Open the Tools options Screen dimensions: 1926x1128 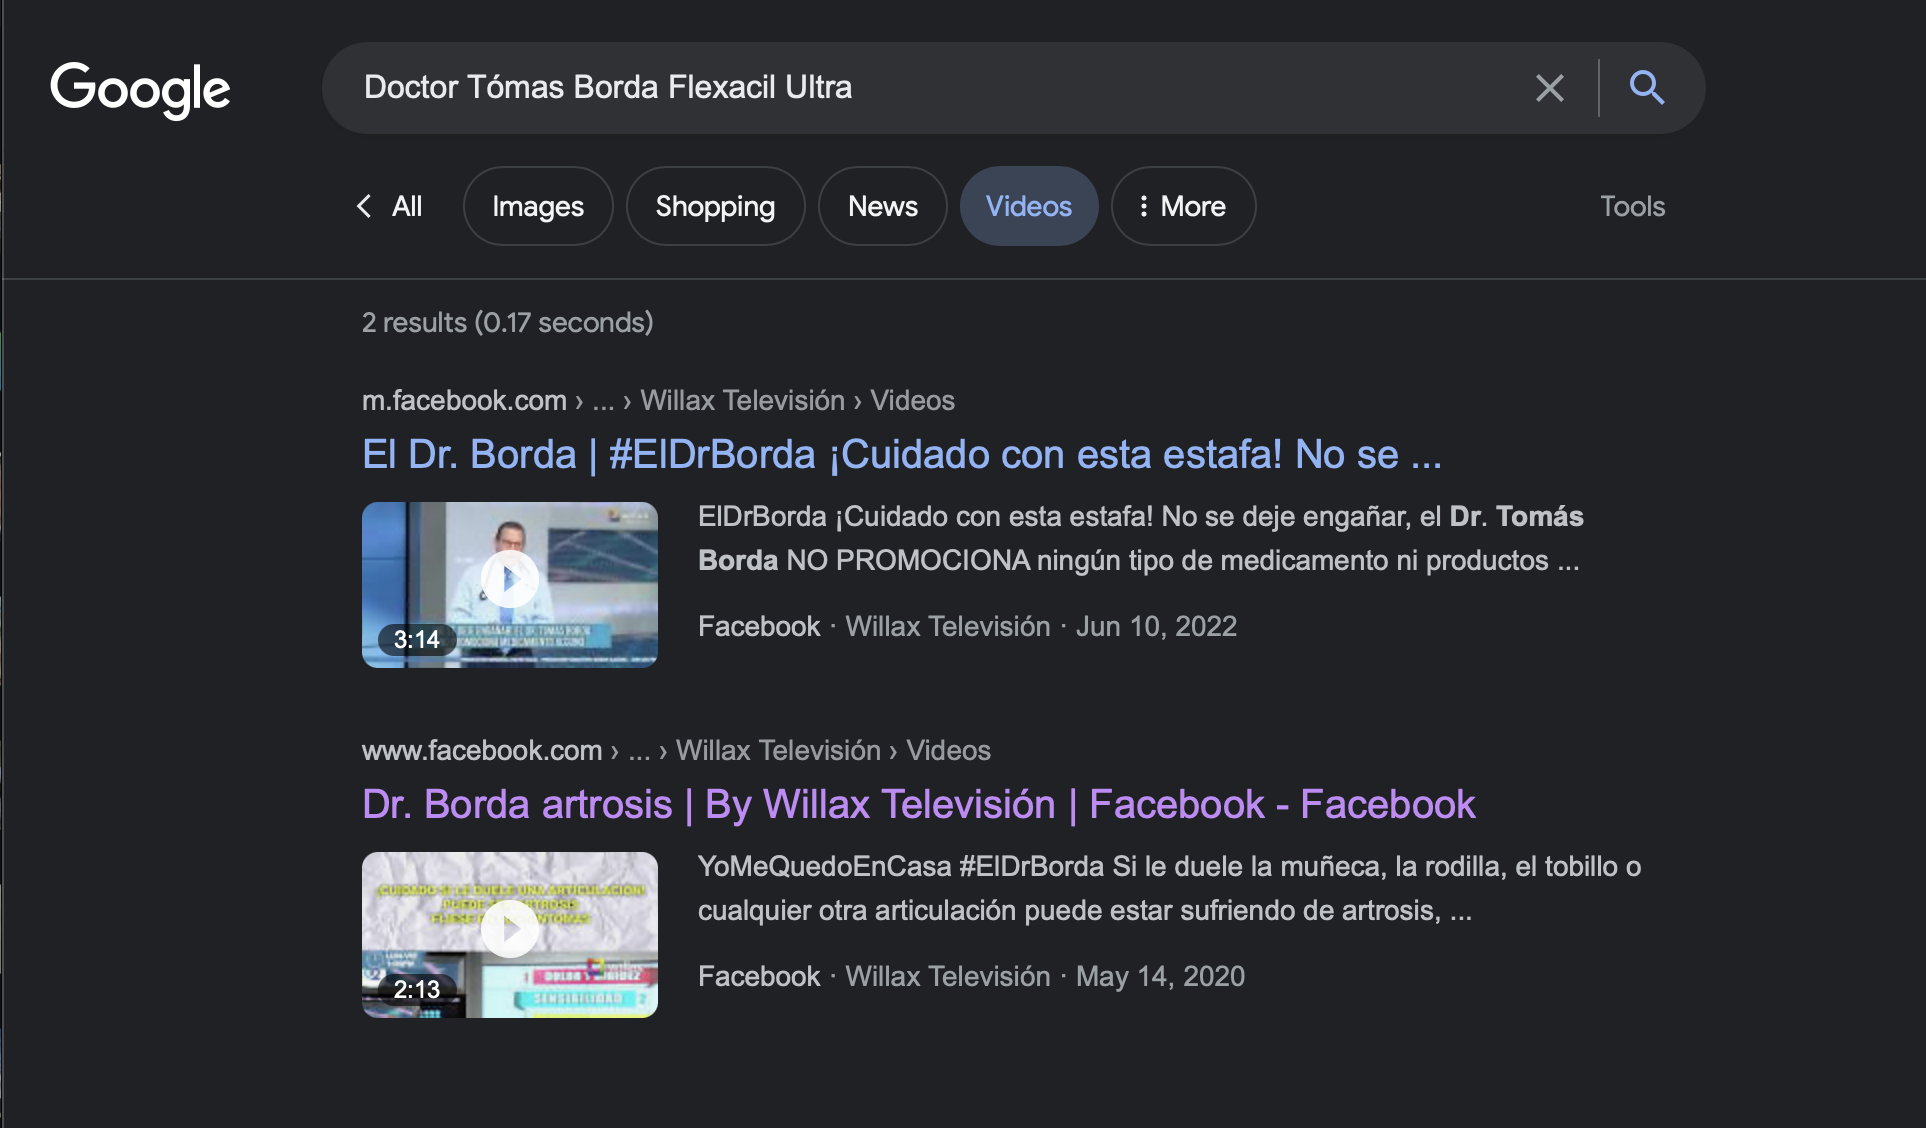point(1632,206)
